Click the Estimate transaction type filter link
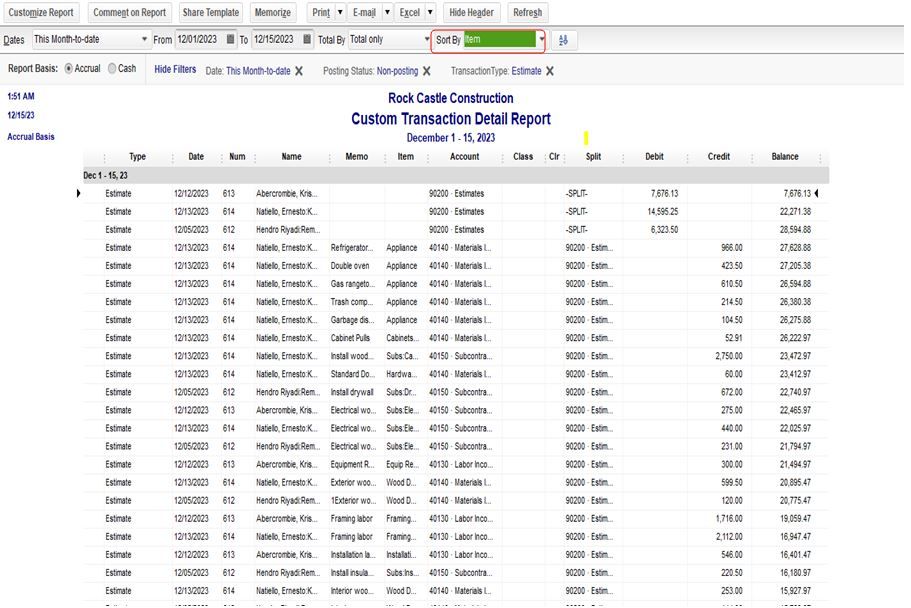 [x=526, y=71]
